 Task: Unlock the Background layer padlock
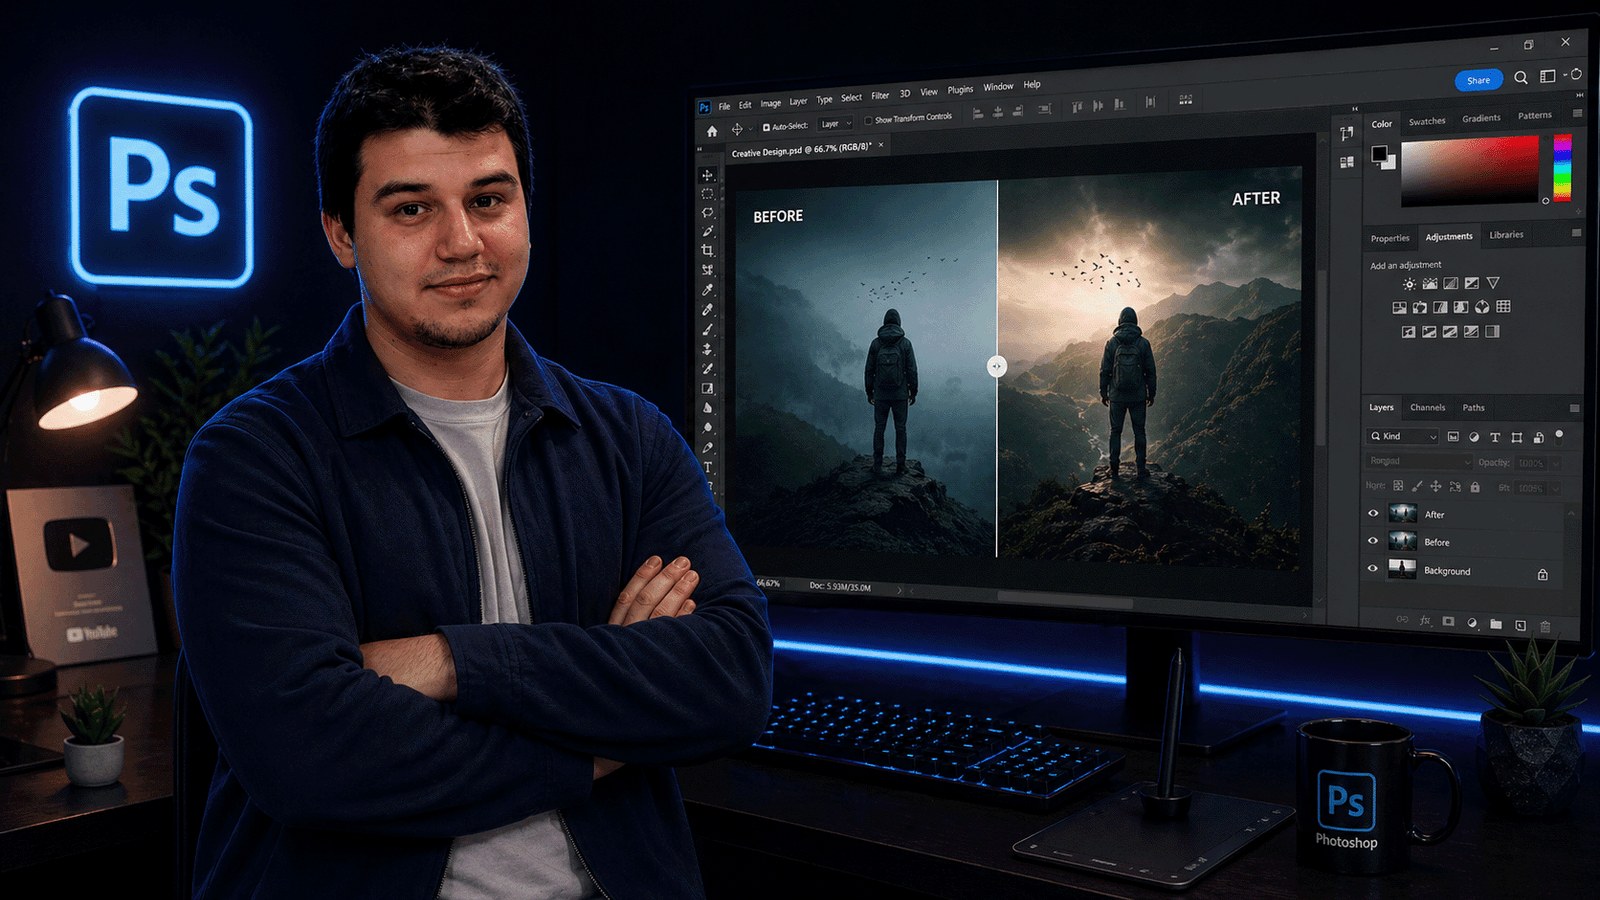click(1543, 574)
